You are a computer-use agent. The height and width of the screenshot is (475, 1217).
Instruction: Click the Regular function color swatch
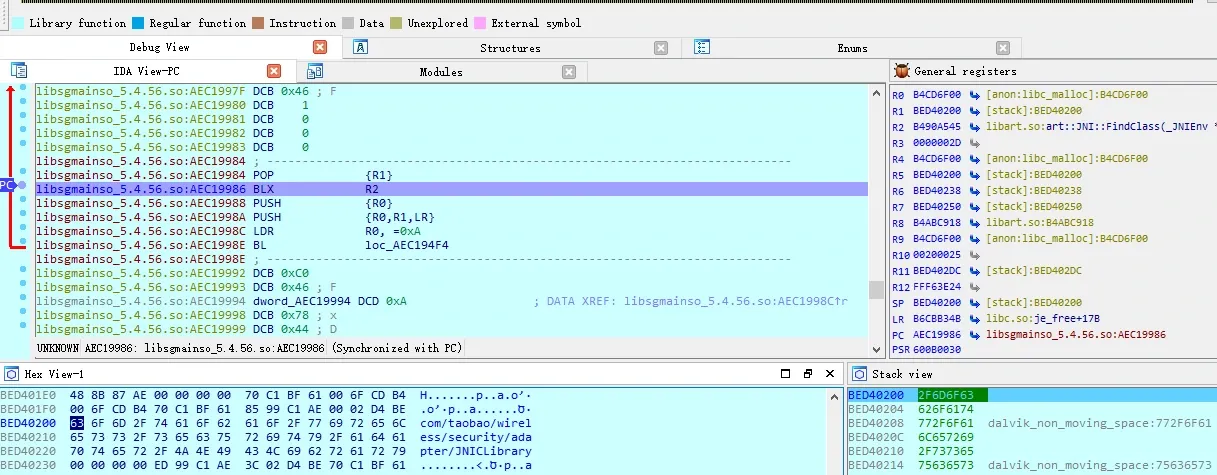point(138,22)
